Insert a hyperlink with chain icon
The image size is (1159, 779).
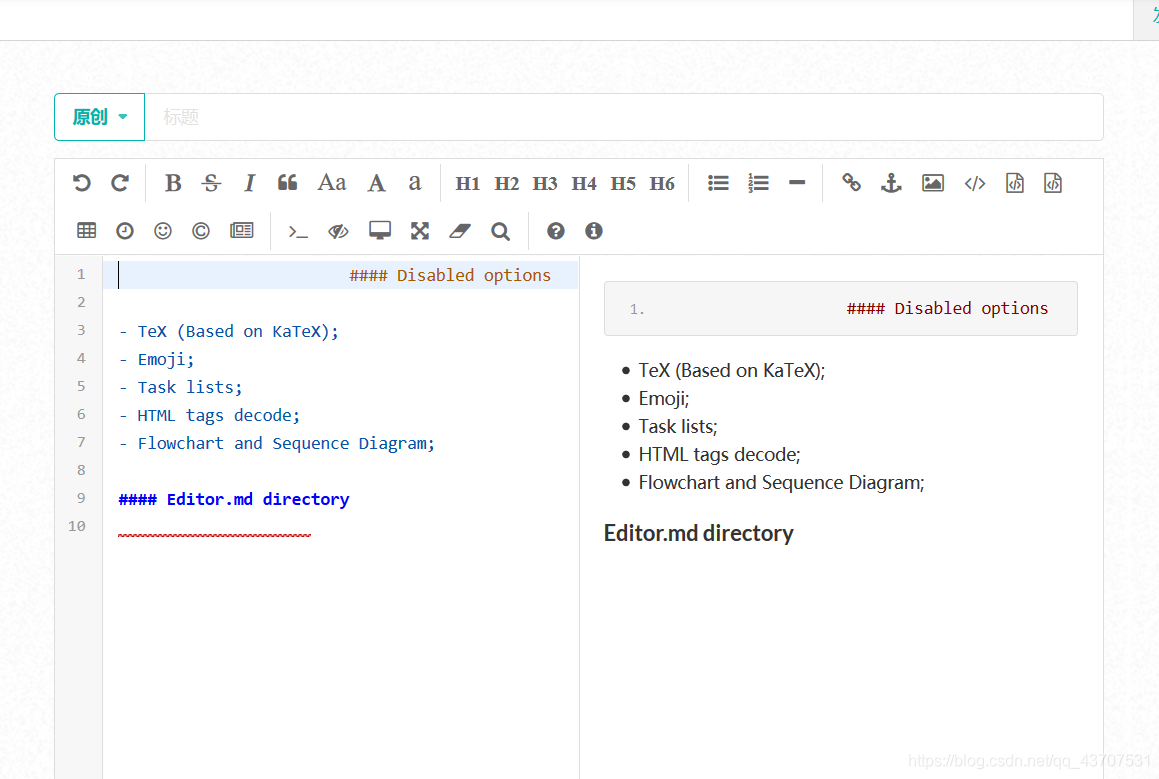coord(852,183)
